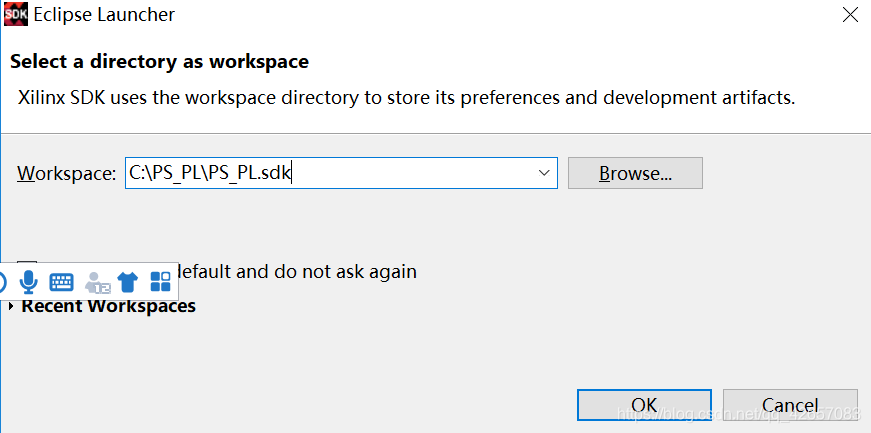
Task: Close the Eclipse Launcher dialog
Action: click(x=850, y=15)
